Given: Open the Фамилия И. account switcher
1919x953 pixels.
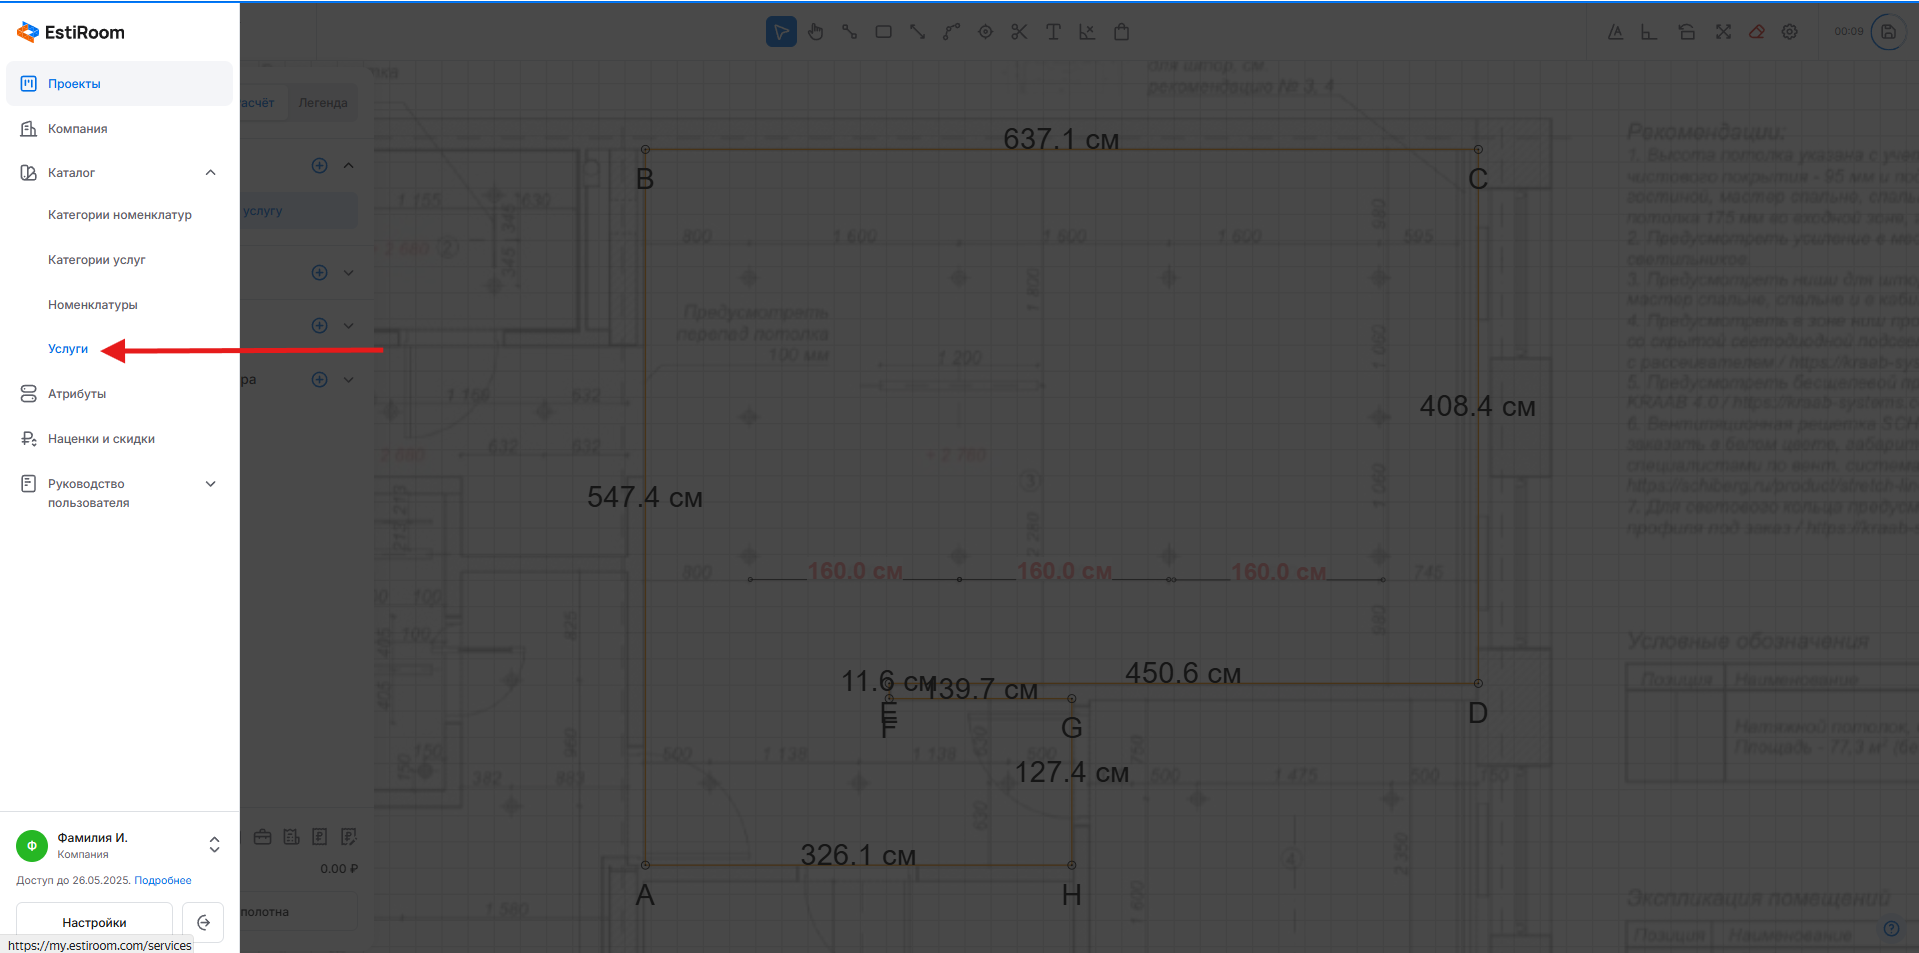Looking at the screenshot, I should 214,845.
